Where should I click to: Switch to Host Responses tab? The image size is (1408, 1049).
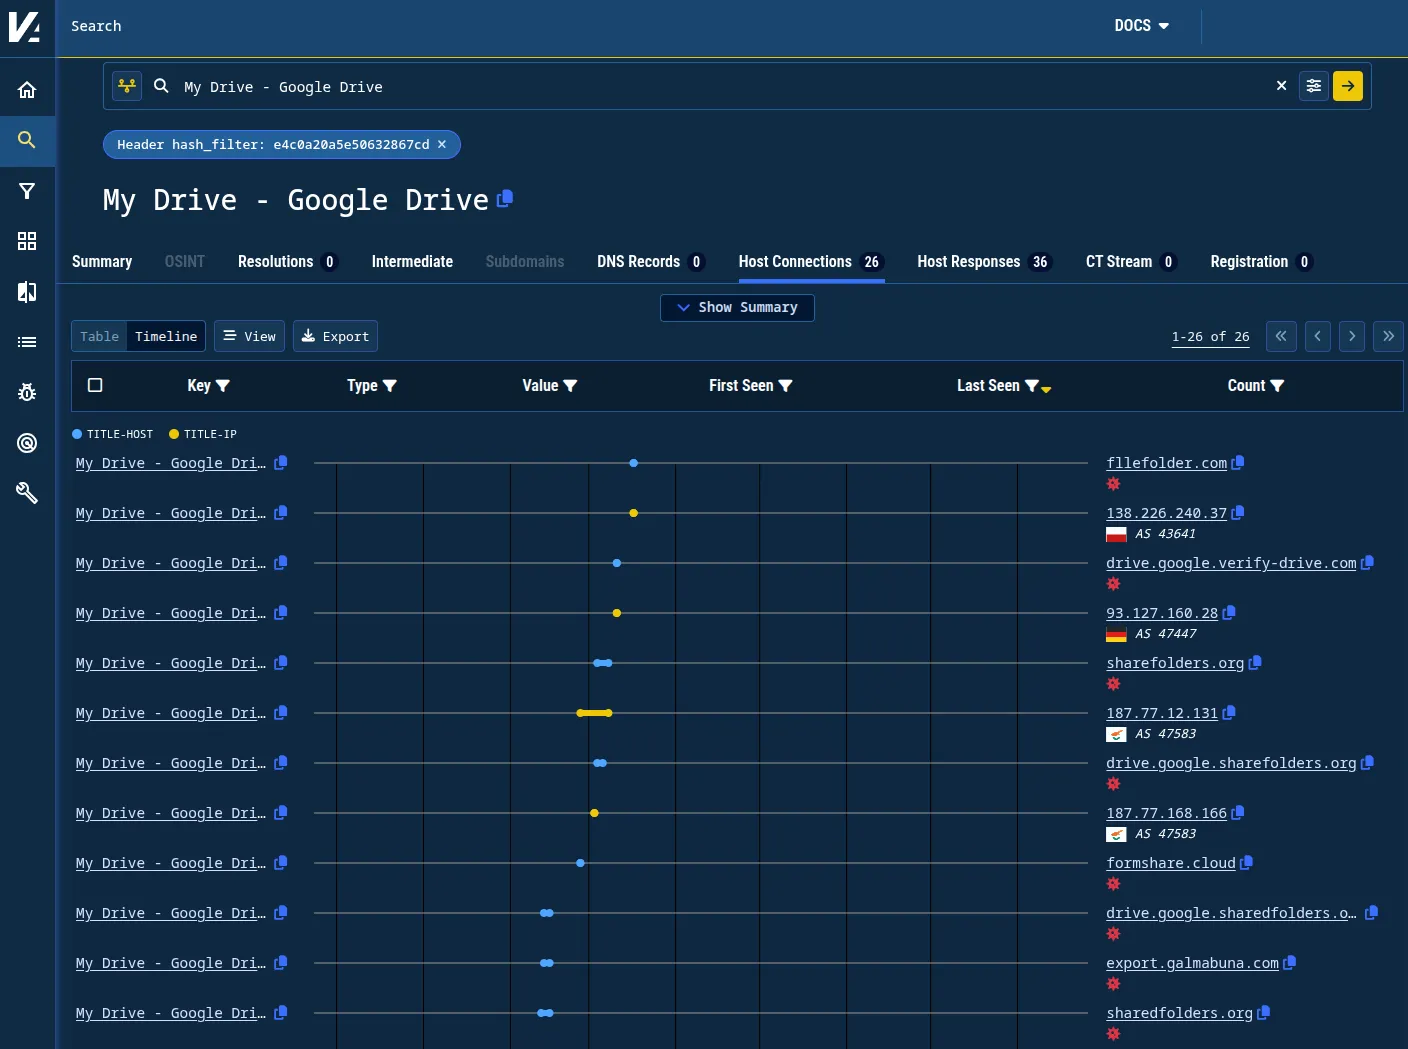[x=984, y=261]
